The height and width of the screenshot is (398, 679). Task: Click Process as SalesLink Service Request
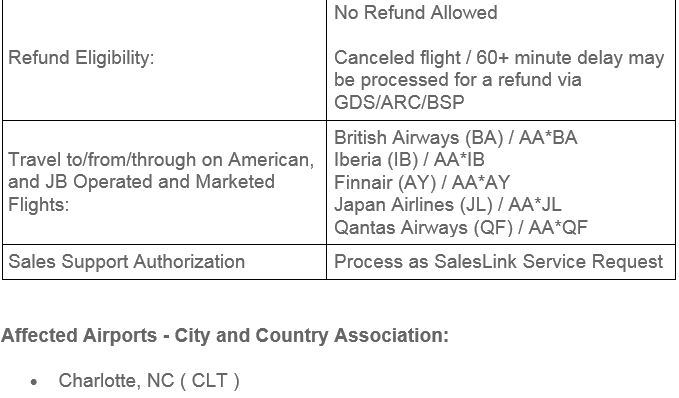pos(498,262)
